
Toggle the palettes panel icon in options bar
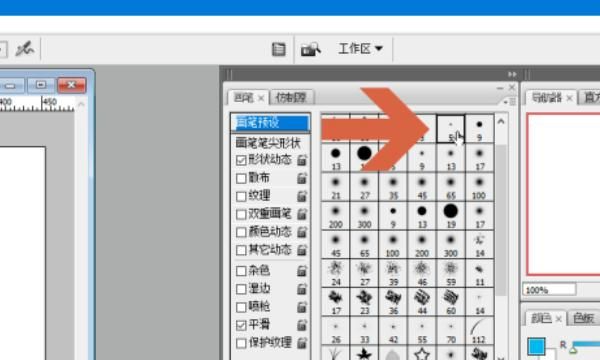279,49
